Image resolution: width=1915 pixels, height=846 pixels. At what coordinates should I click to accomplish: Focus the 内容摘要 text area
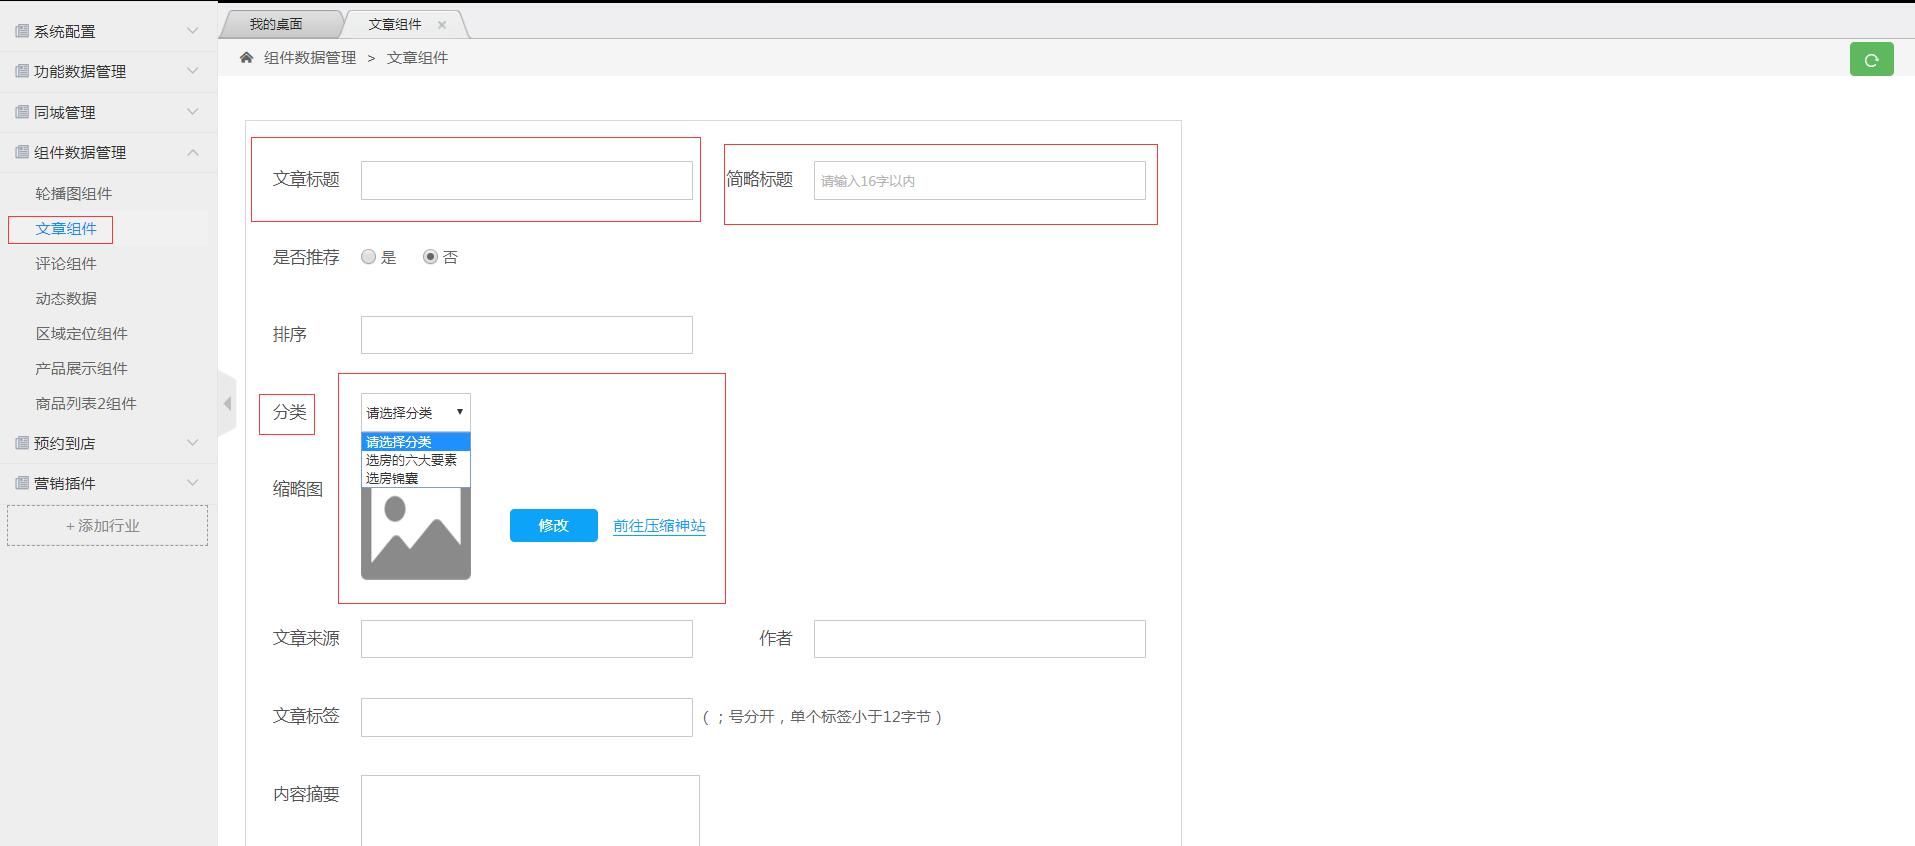pos(530,811)
